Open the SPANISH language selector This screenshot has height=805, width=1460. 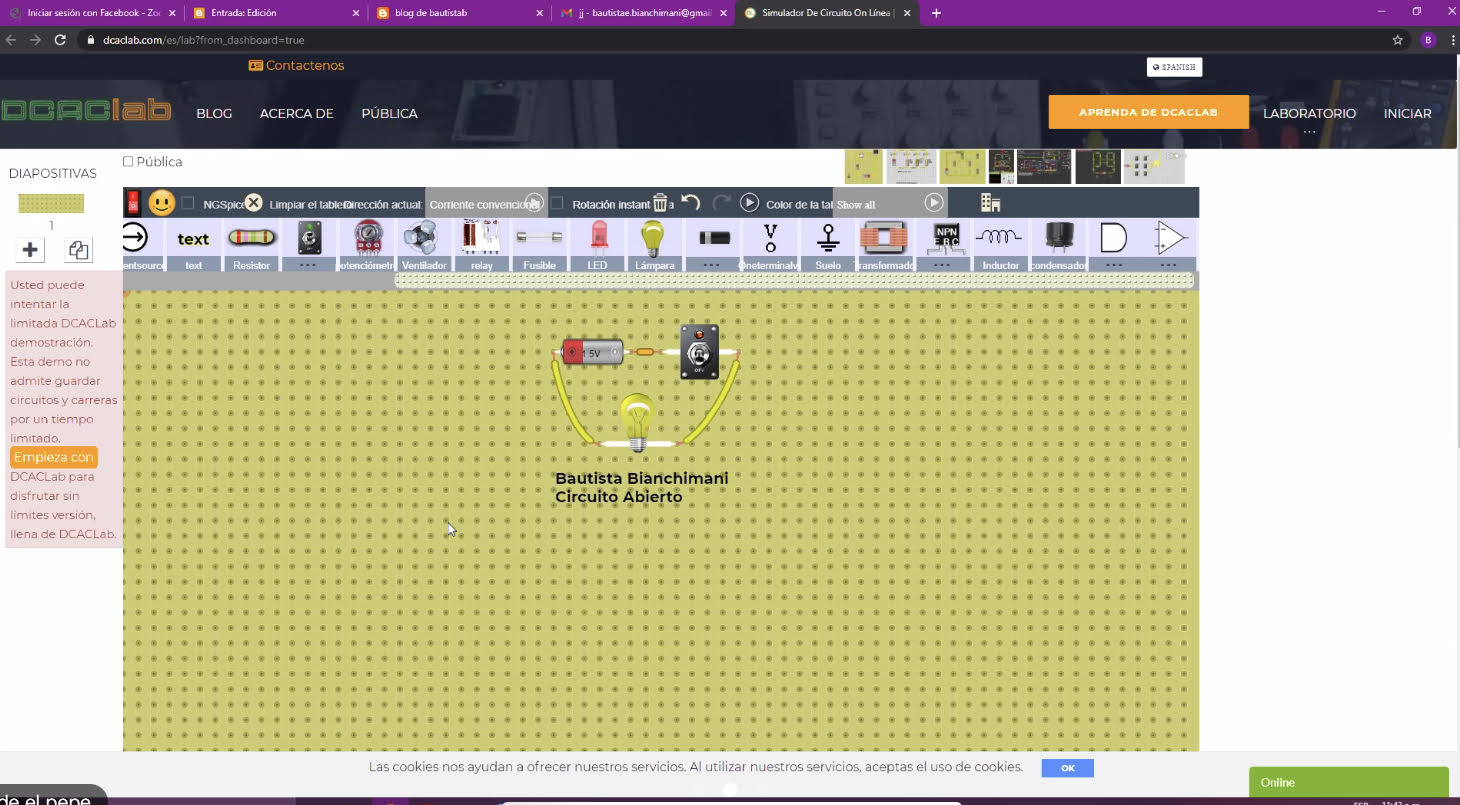pos(1174,67)
